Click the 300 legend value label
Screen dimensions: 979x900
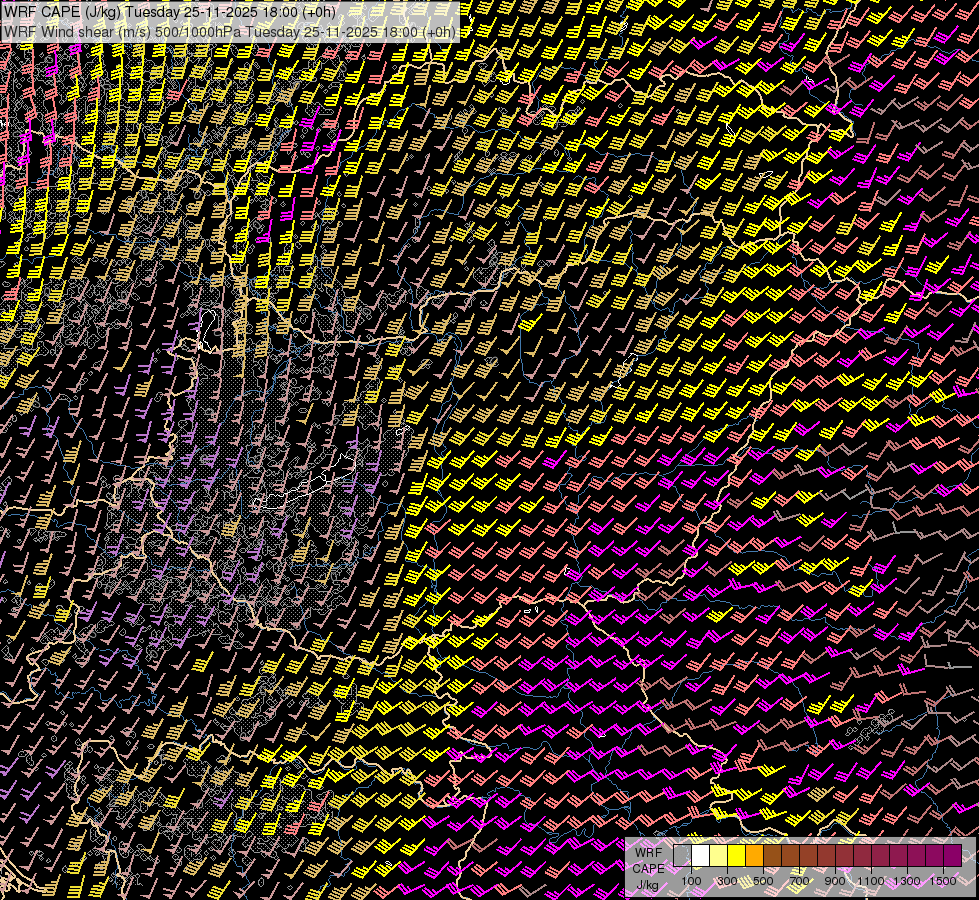(727, 881)
